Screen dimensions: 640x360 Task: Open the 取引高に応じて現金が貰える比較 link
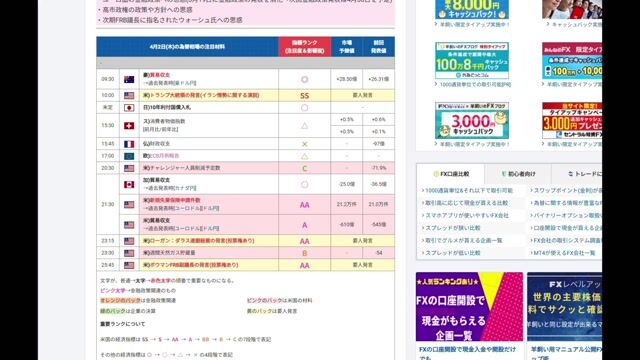466,203
